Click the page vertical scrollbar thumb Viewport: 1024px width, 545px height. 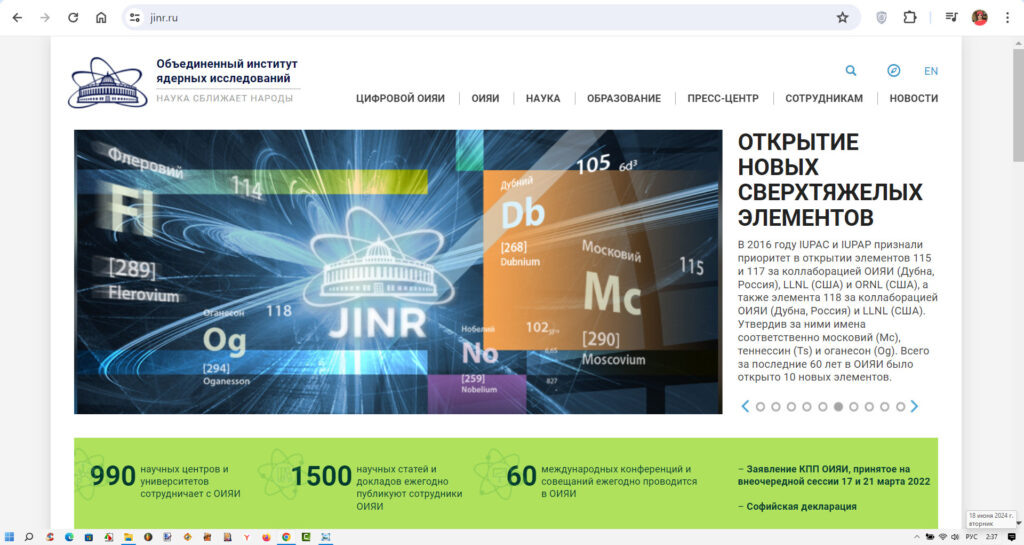[1018, 104]
